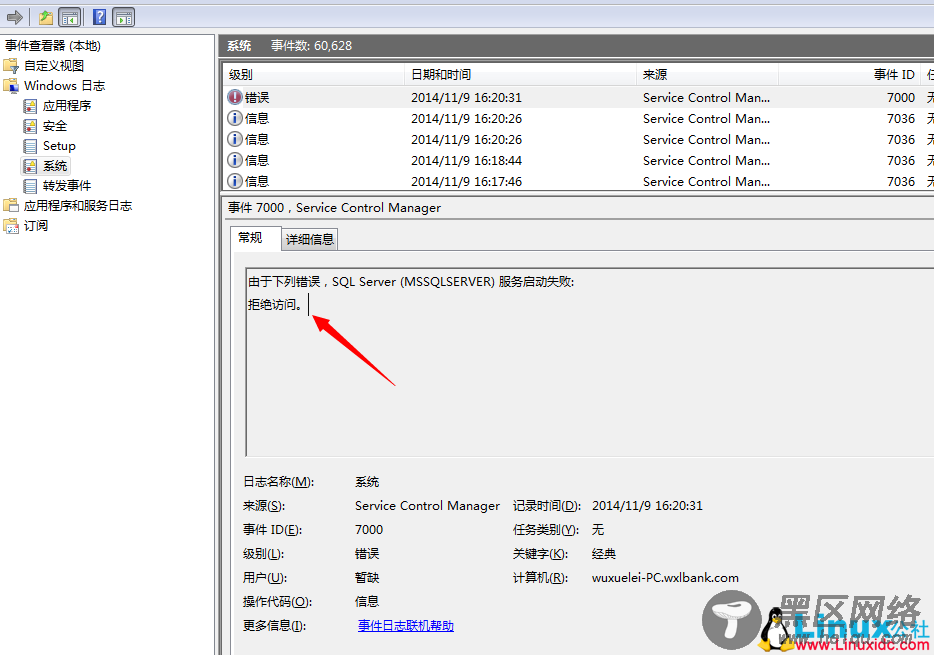Screen dimensions: 934x655
Task: Click the 事件 7000, Service Control Manager title
Action: pyautogui.click(x=335, y=208)
